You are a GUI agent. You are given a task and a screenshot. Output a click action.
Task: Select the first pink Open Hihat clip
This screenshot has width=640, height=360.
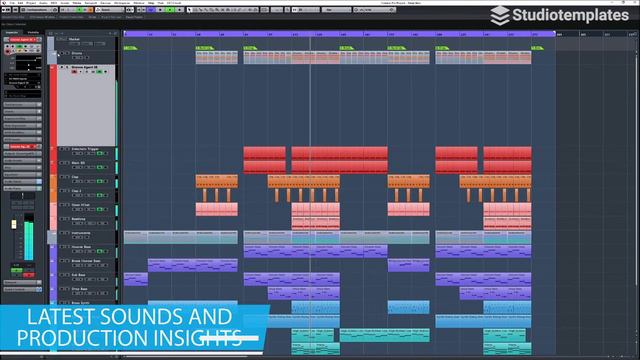[x=216, y=209]
